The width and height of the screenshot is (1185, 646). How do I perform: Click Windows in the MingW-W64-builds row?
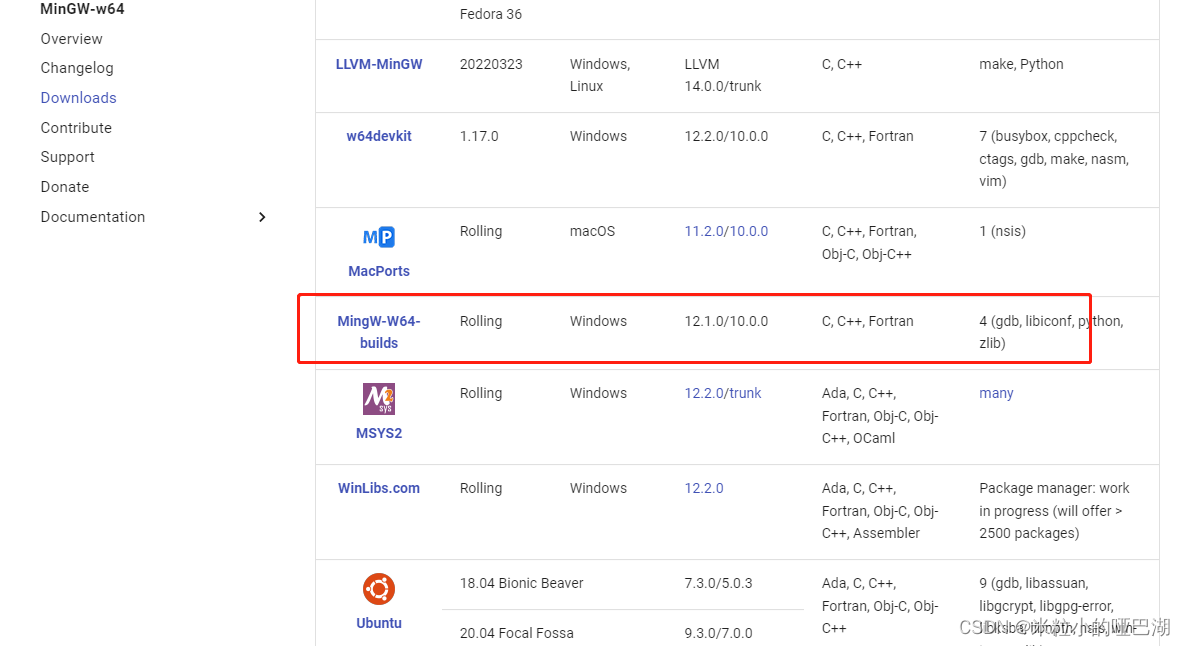[598, 321]
